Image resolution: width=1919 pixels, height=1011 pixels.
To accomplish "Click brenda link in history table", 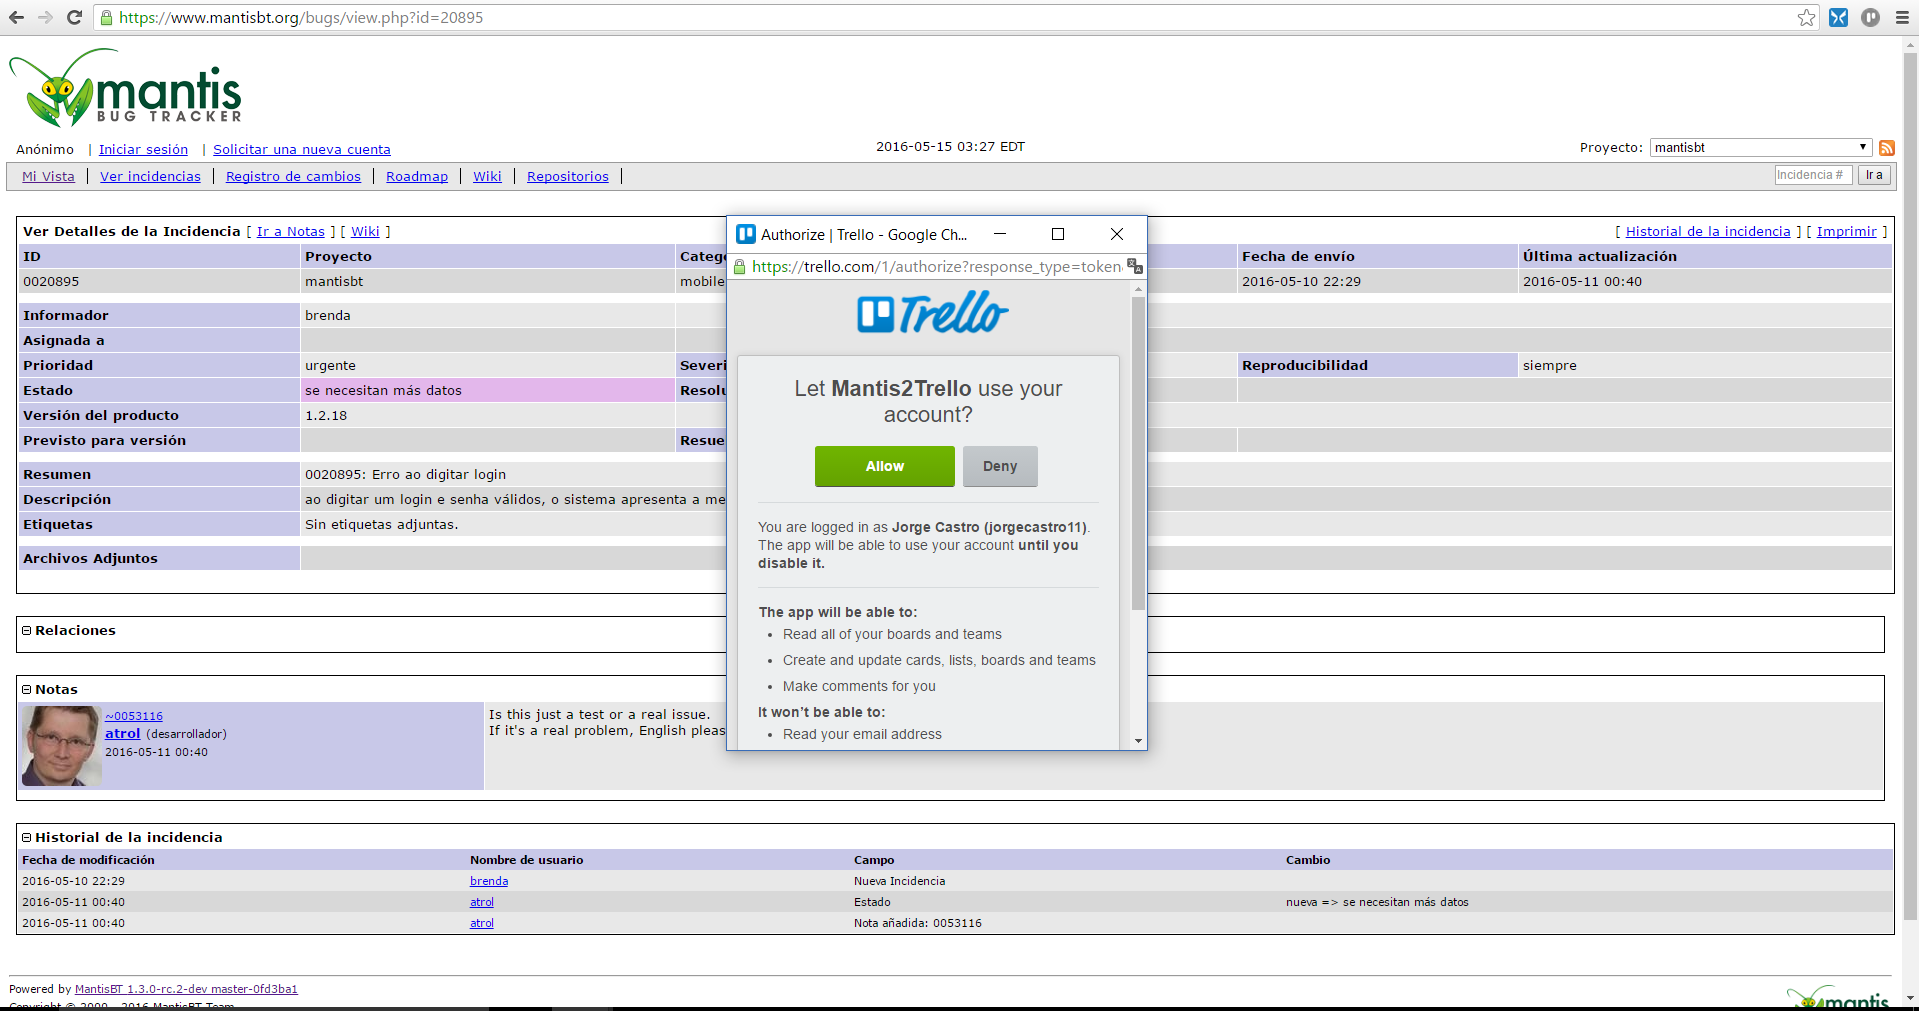I will tap(489, 881).
